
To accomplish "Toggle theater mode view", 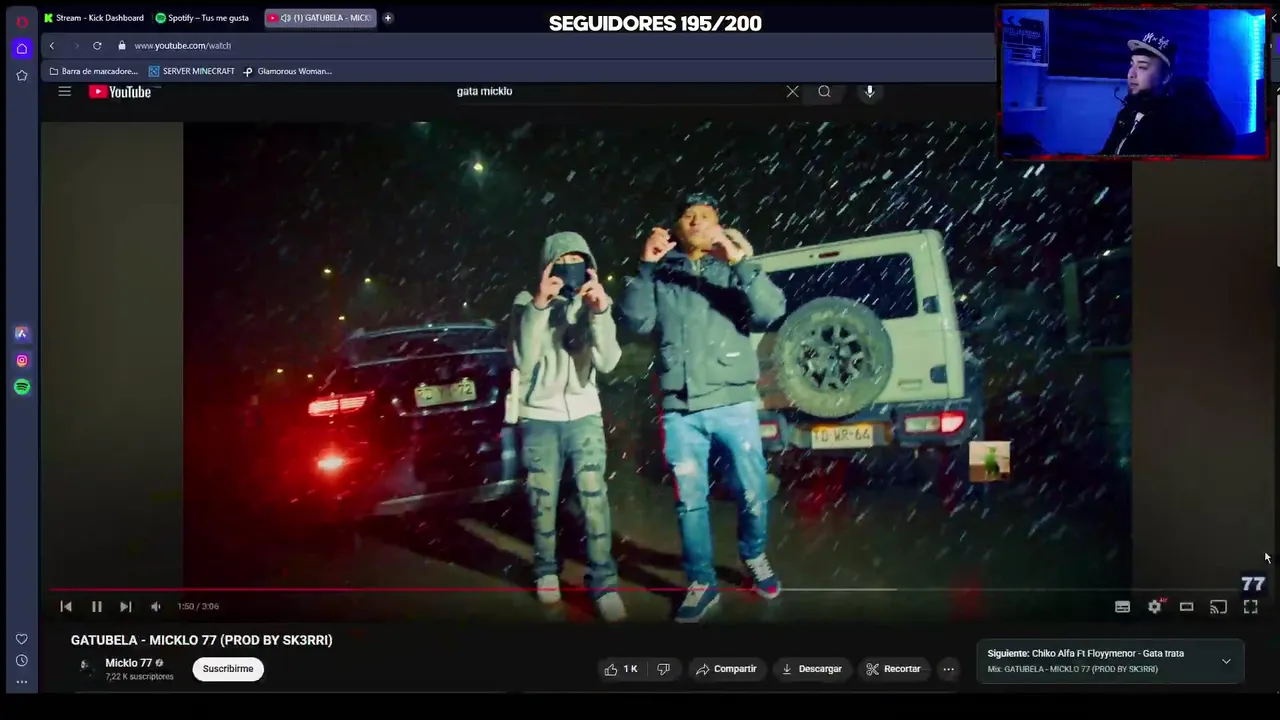I will click(1186, 606).
